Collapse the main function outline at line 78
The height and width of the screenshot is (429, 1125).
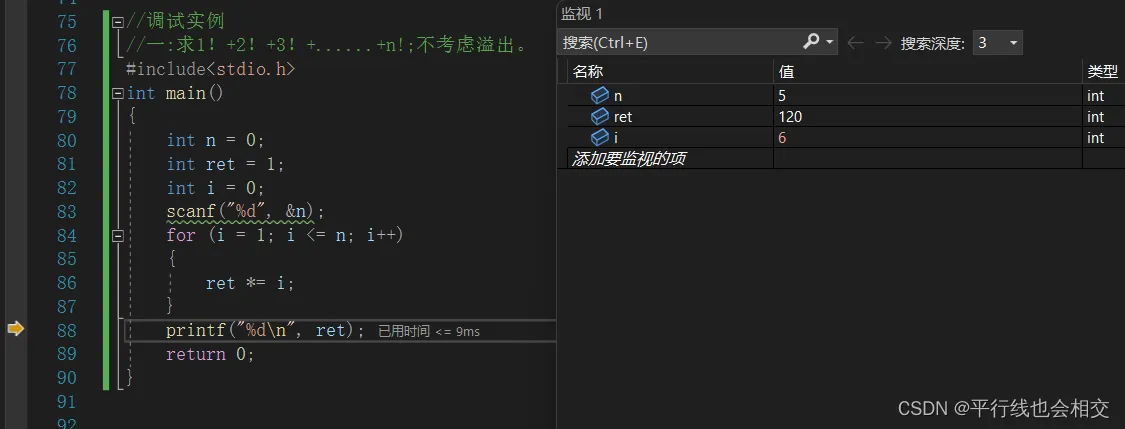click(x=118, y=93)
